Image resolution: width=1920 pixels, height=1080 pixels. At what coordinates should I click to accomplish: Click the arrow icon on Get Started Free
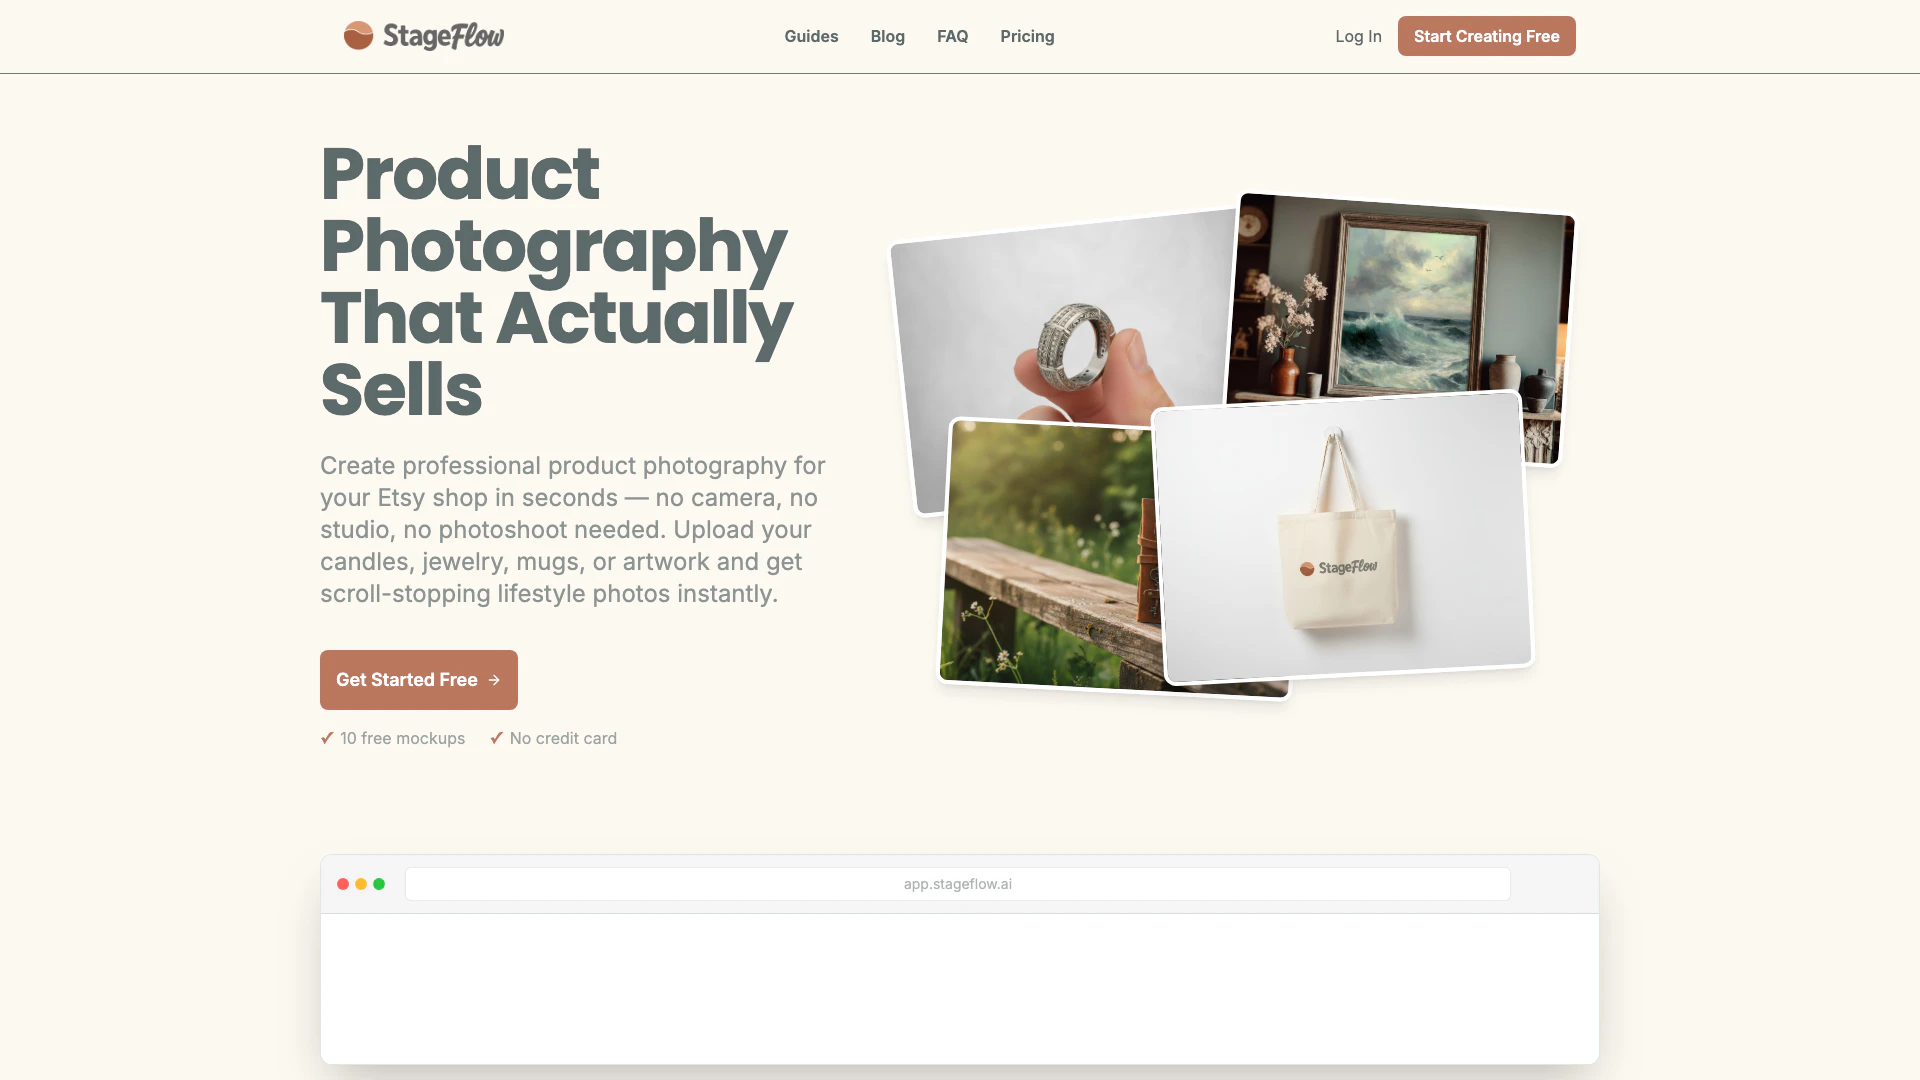click(x=494, y=680)
